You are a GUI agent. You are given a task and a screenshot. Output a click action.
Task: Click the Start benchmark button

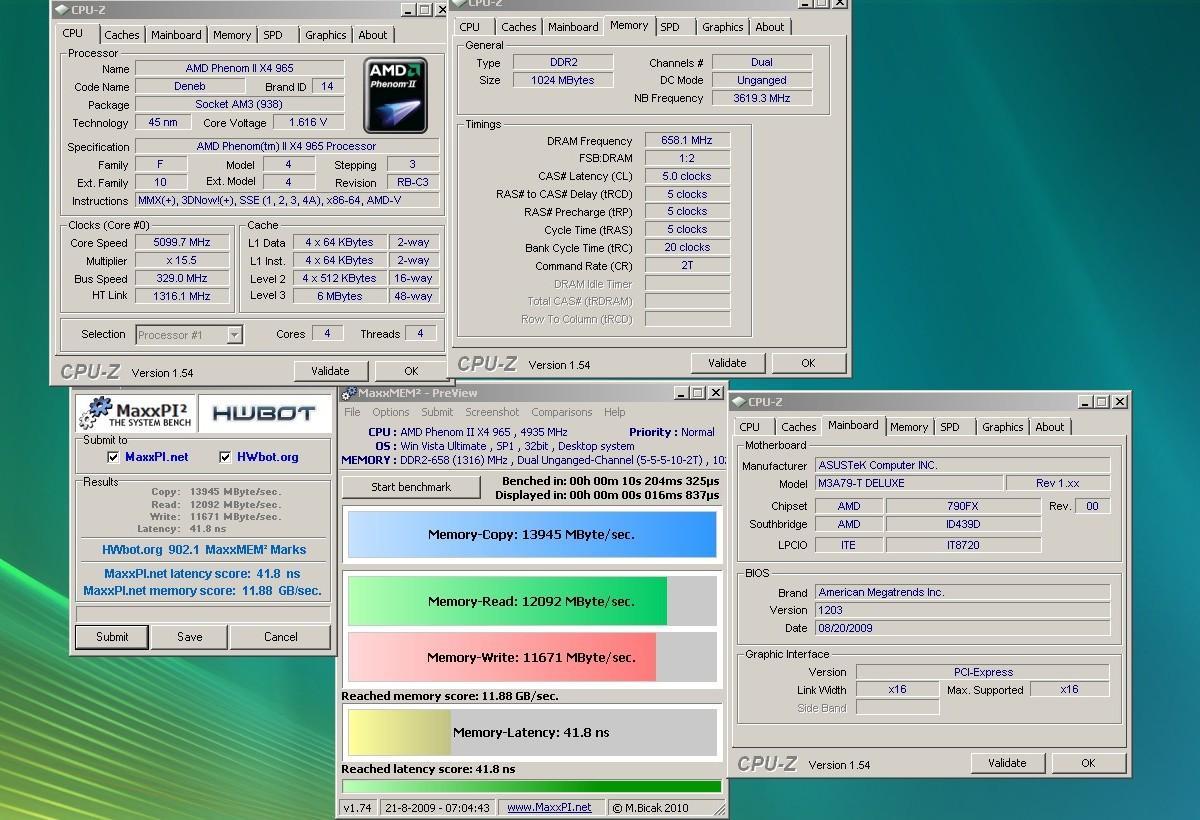pos(411,487)
